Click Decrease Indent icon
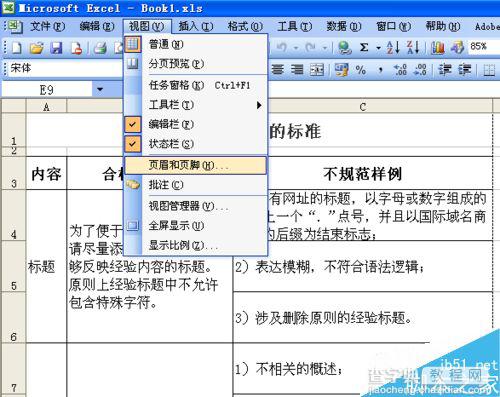 (x=445, y=69)
